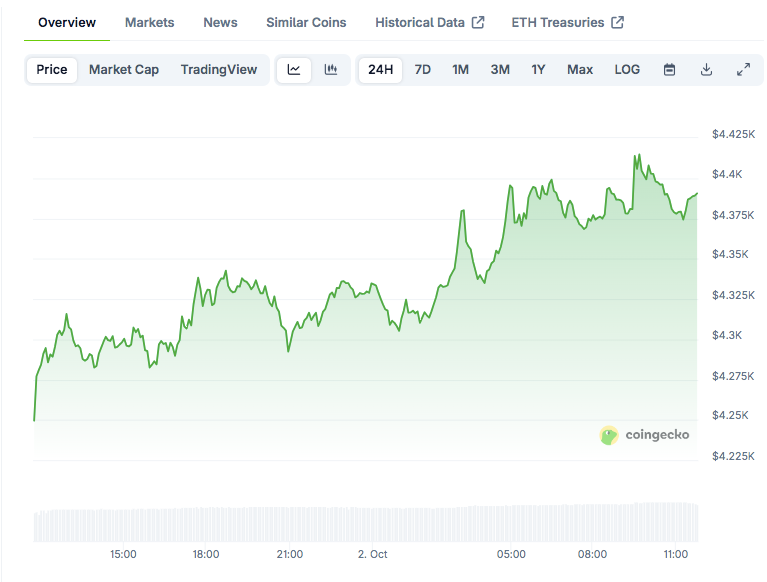This screenshot has height=582, width=767.
Task: Select the Price chart mode
Action: coord(52,70)
